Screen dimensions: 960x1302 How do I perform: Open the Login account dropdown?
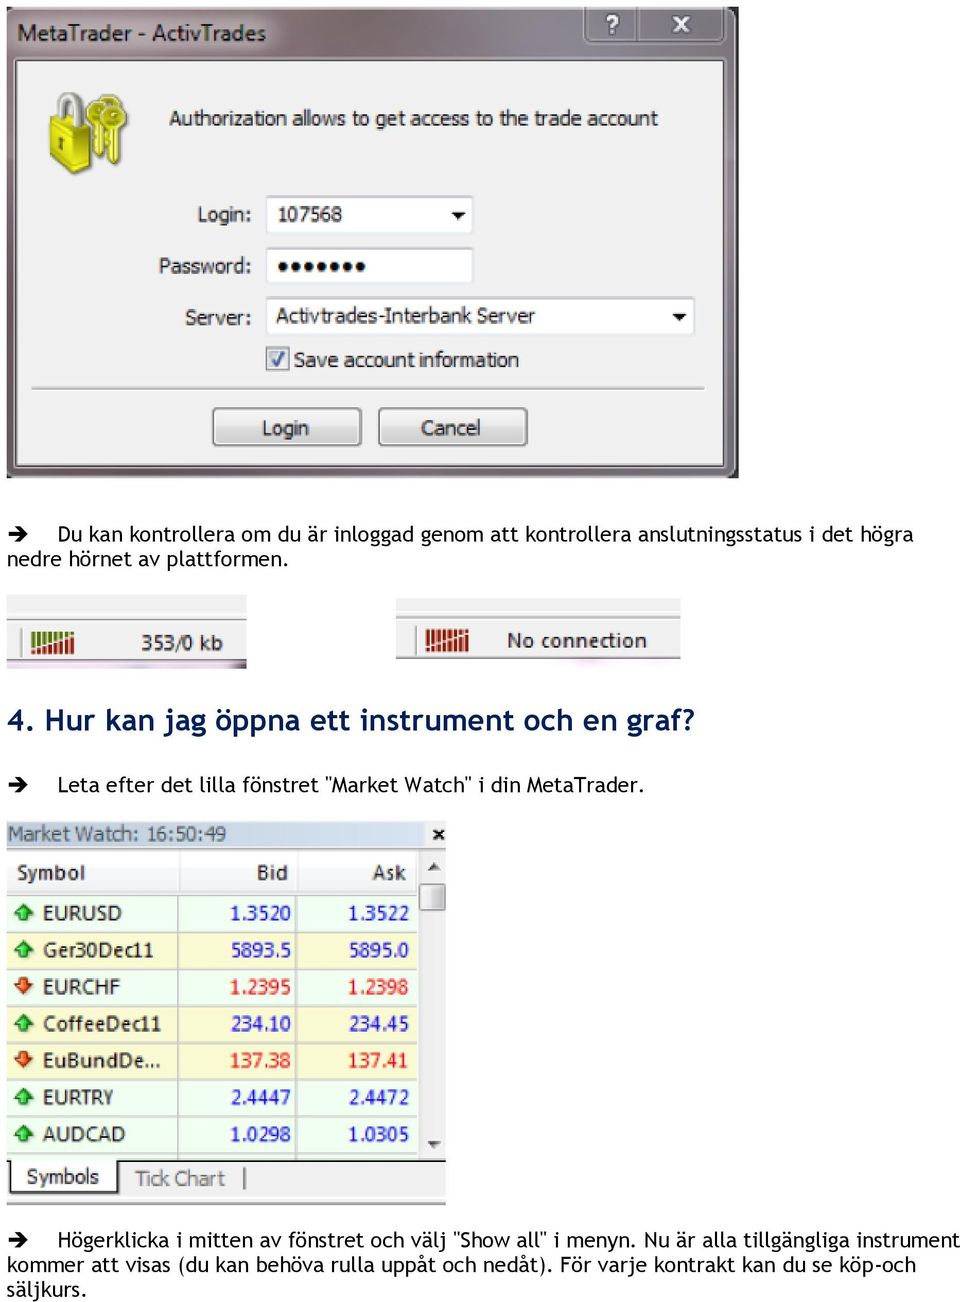(x=458, y=215)
